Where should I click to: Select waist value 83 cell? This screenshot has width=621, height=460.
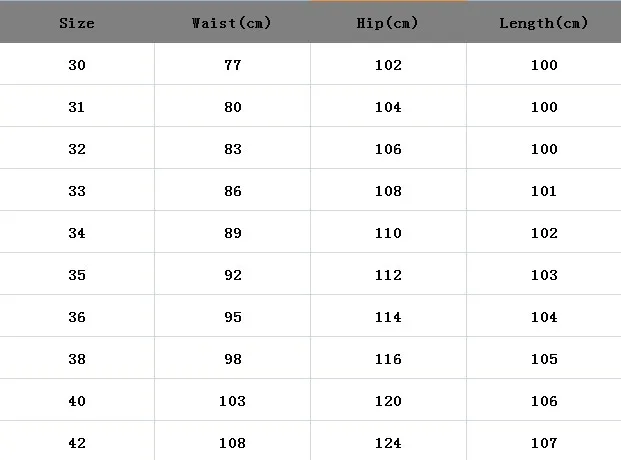pos(232,148)
